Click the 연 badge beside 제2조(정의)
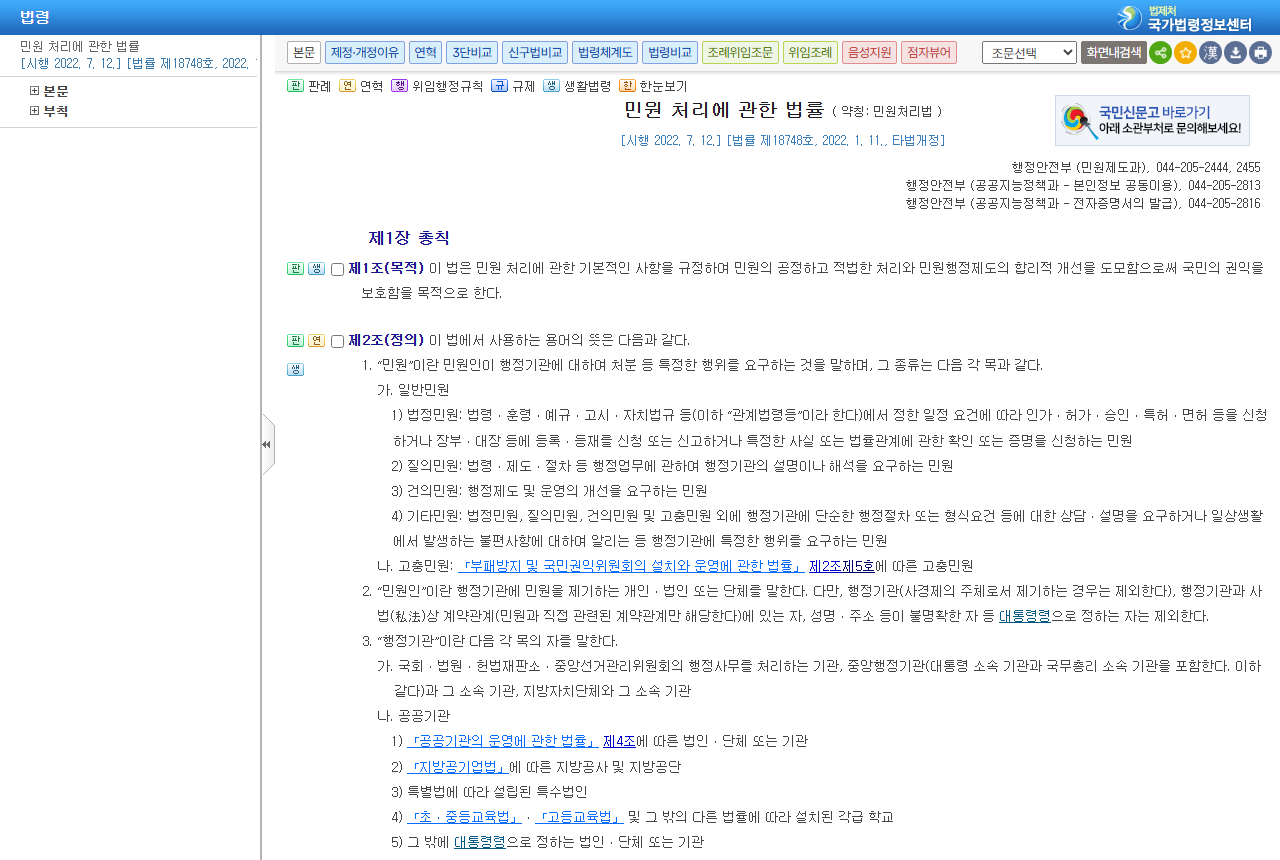 click(x=316, y=341)
